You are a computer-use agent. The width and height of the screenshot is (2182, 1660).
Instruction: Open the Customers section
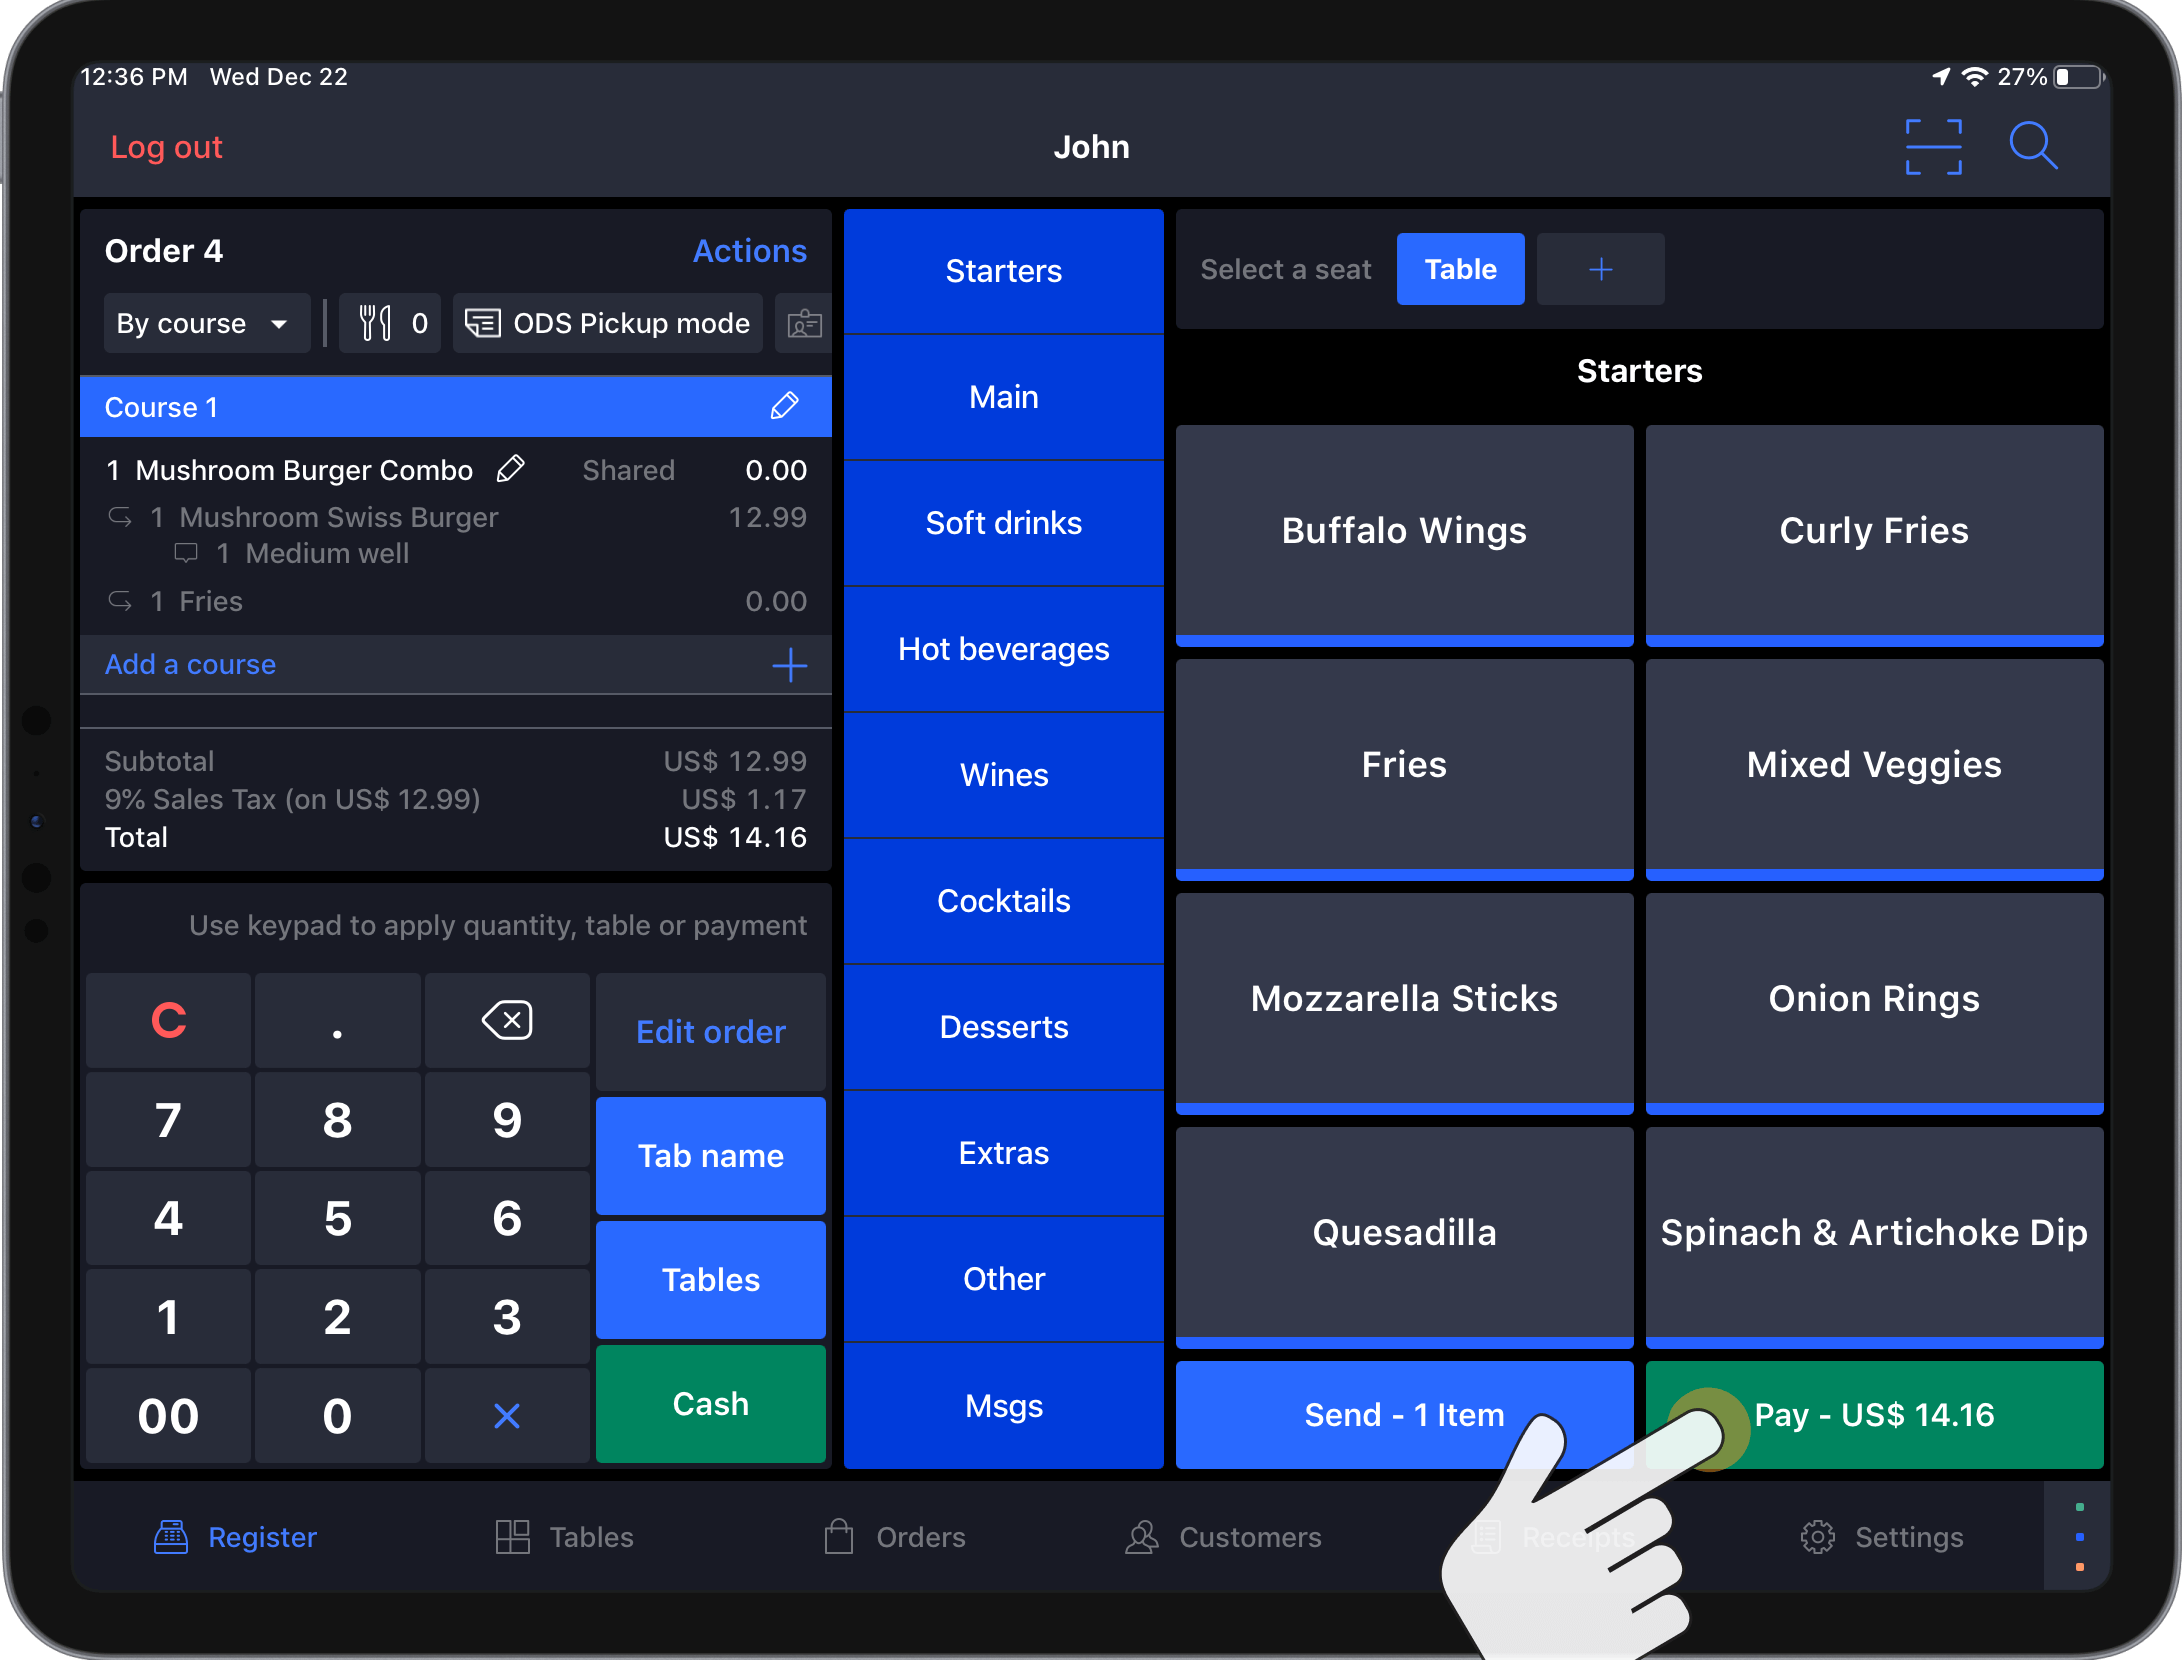pos(1222,1537)
